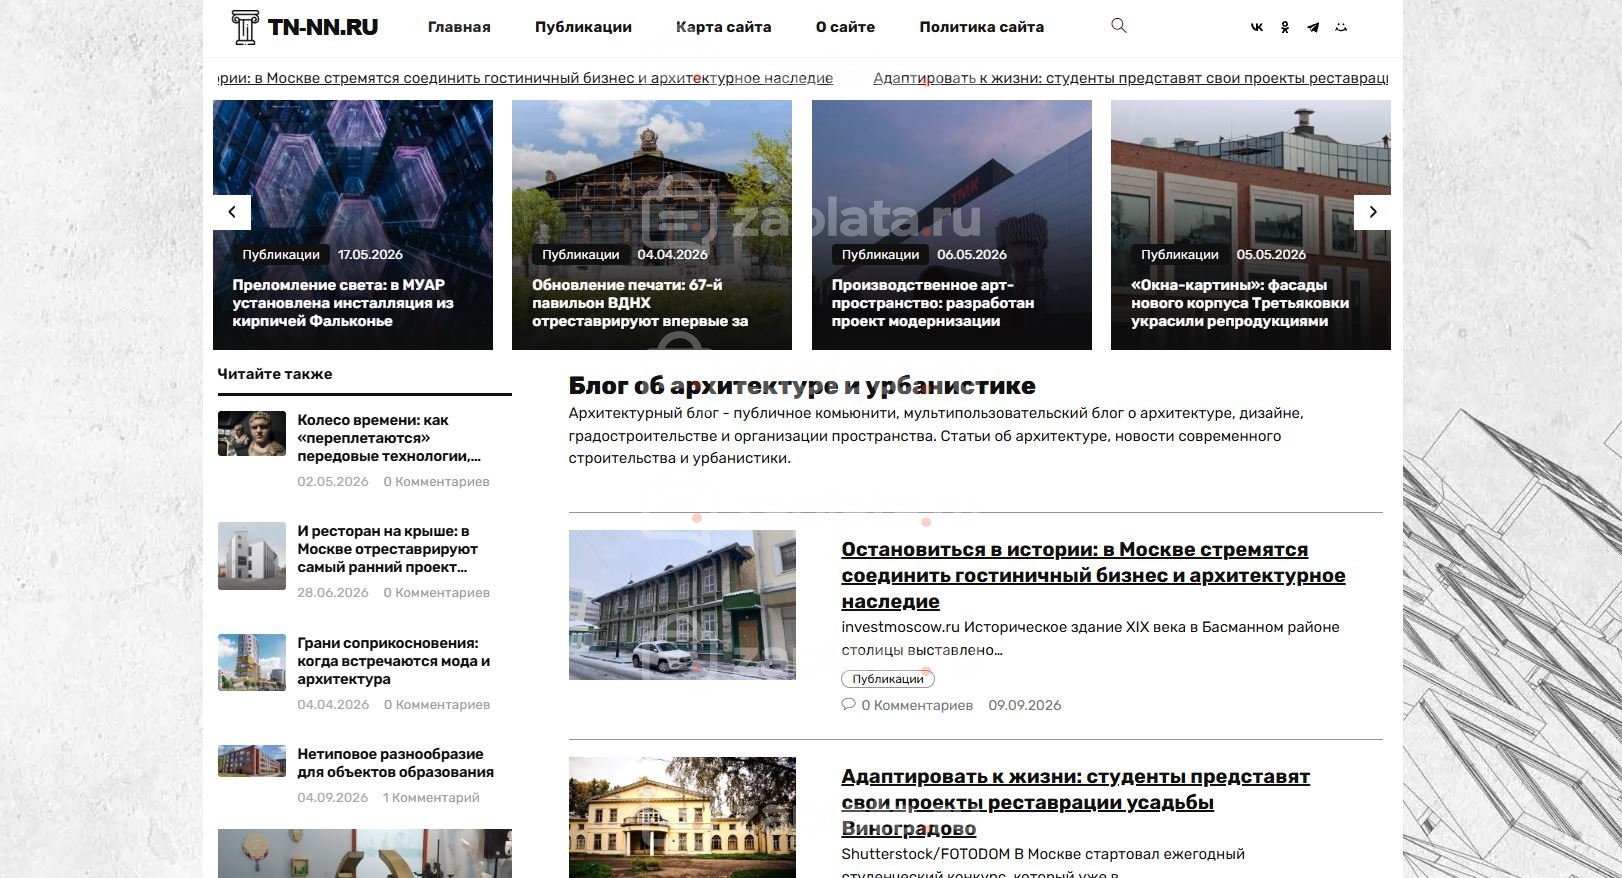Open sidebar article 'Колесо времени'
This screenshot has width=1622, height=878.
coord(389,438)
